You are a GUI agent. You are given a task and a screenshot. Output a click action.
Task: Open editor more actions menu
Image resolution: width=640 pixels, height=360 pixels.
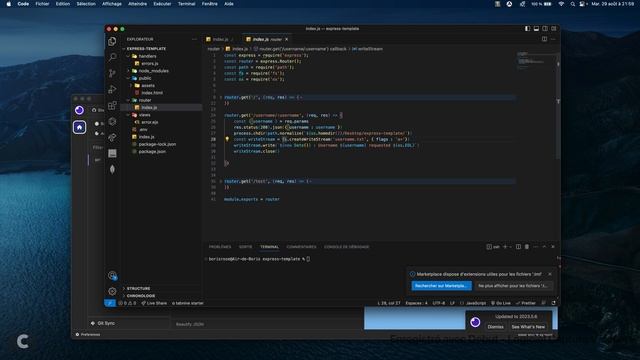(553, 39)
